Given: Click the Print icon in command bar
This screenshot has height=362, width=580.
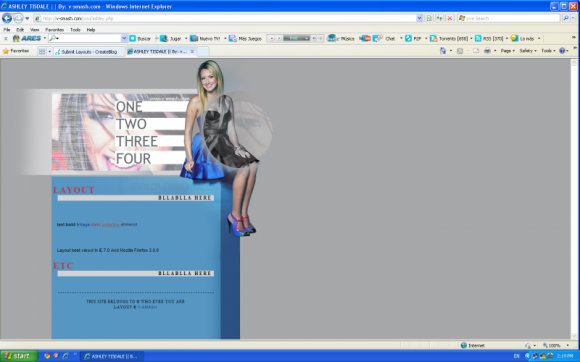Looking at the screenshot, I should tap(488, 51).
